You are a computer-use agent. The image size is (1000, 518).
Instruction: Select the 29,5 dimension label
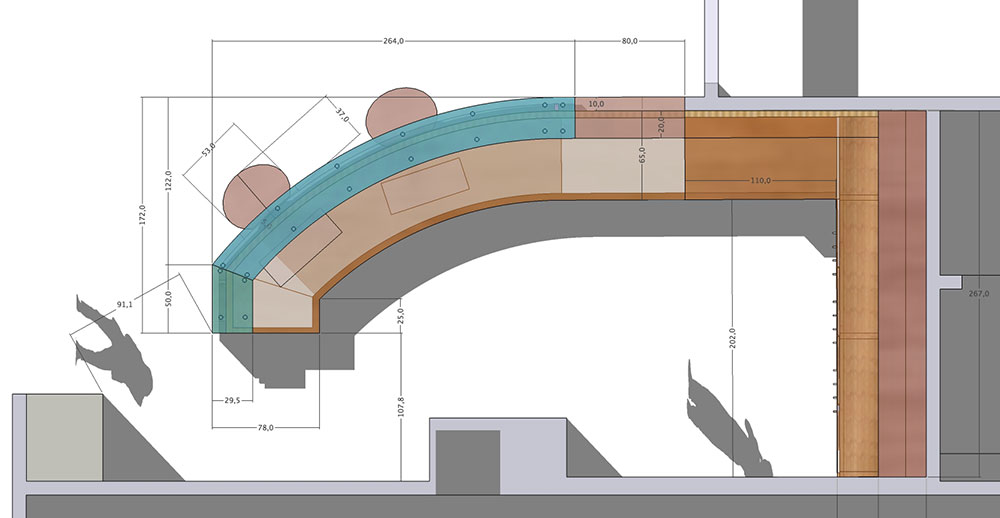coord(231,400)
